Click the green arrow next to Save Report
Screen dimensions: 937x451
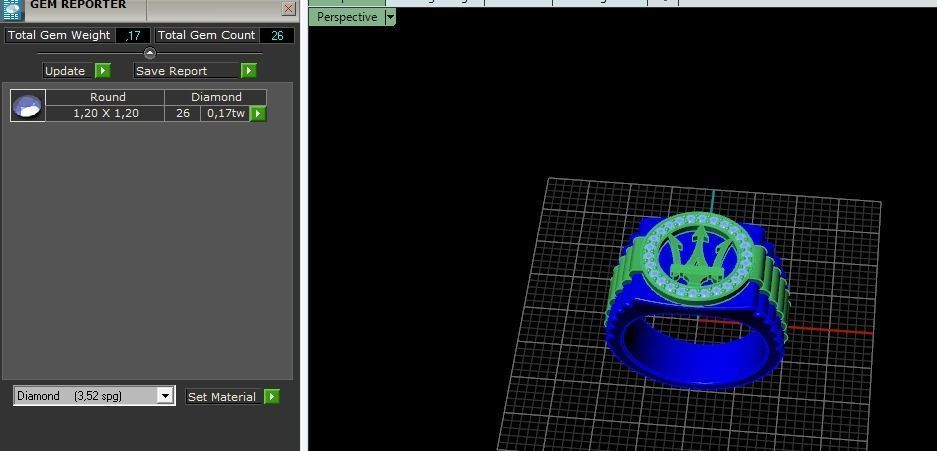tap(249, 71)
